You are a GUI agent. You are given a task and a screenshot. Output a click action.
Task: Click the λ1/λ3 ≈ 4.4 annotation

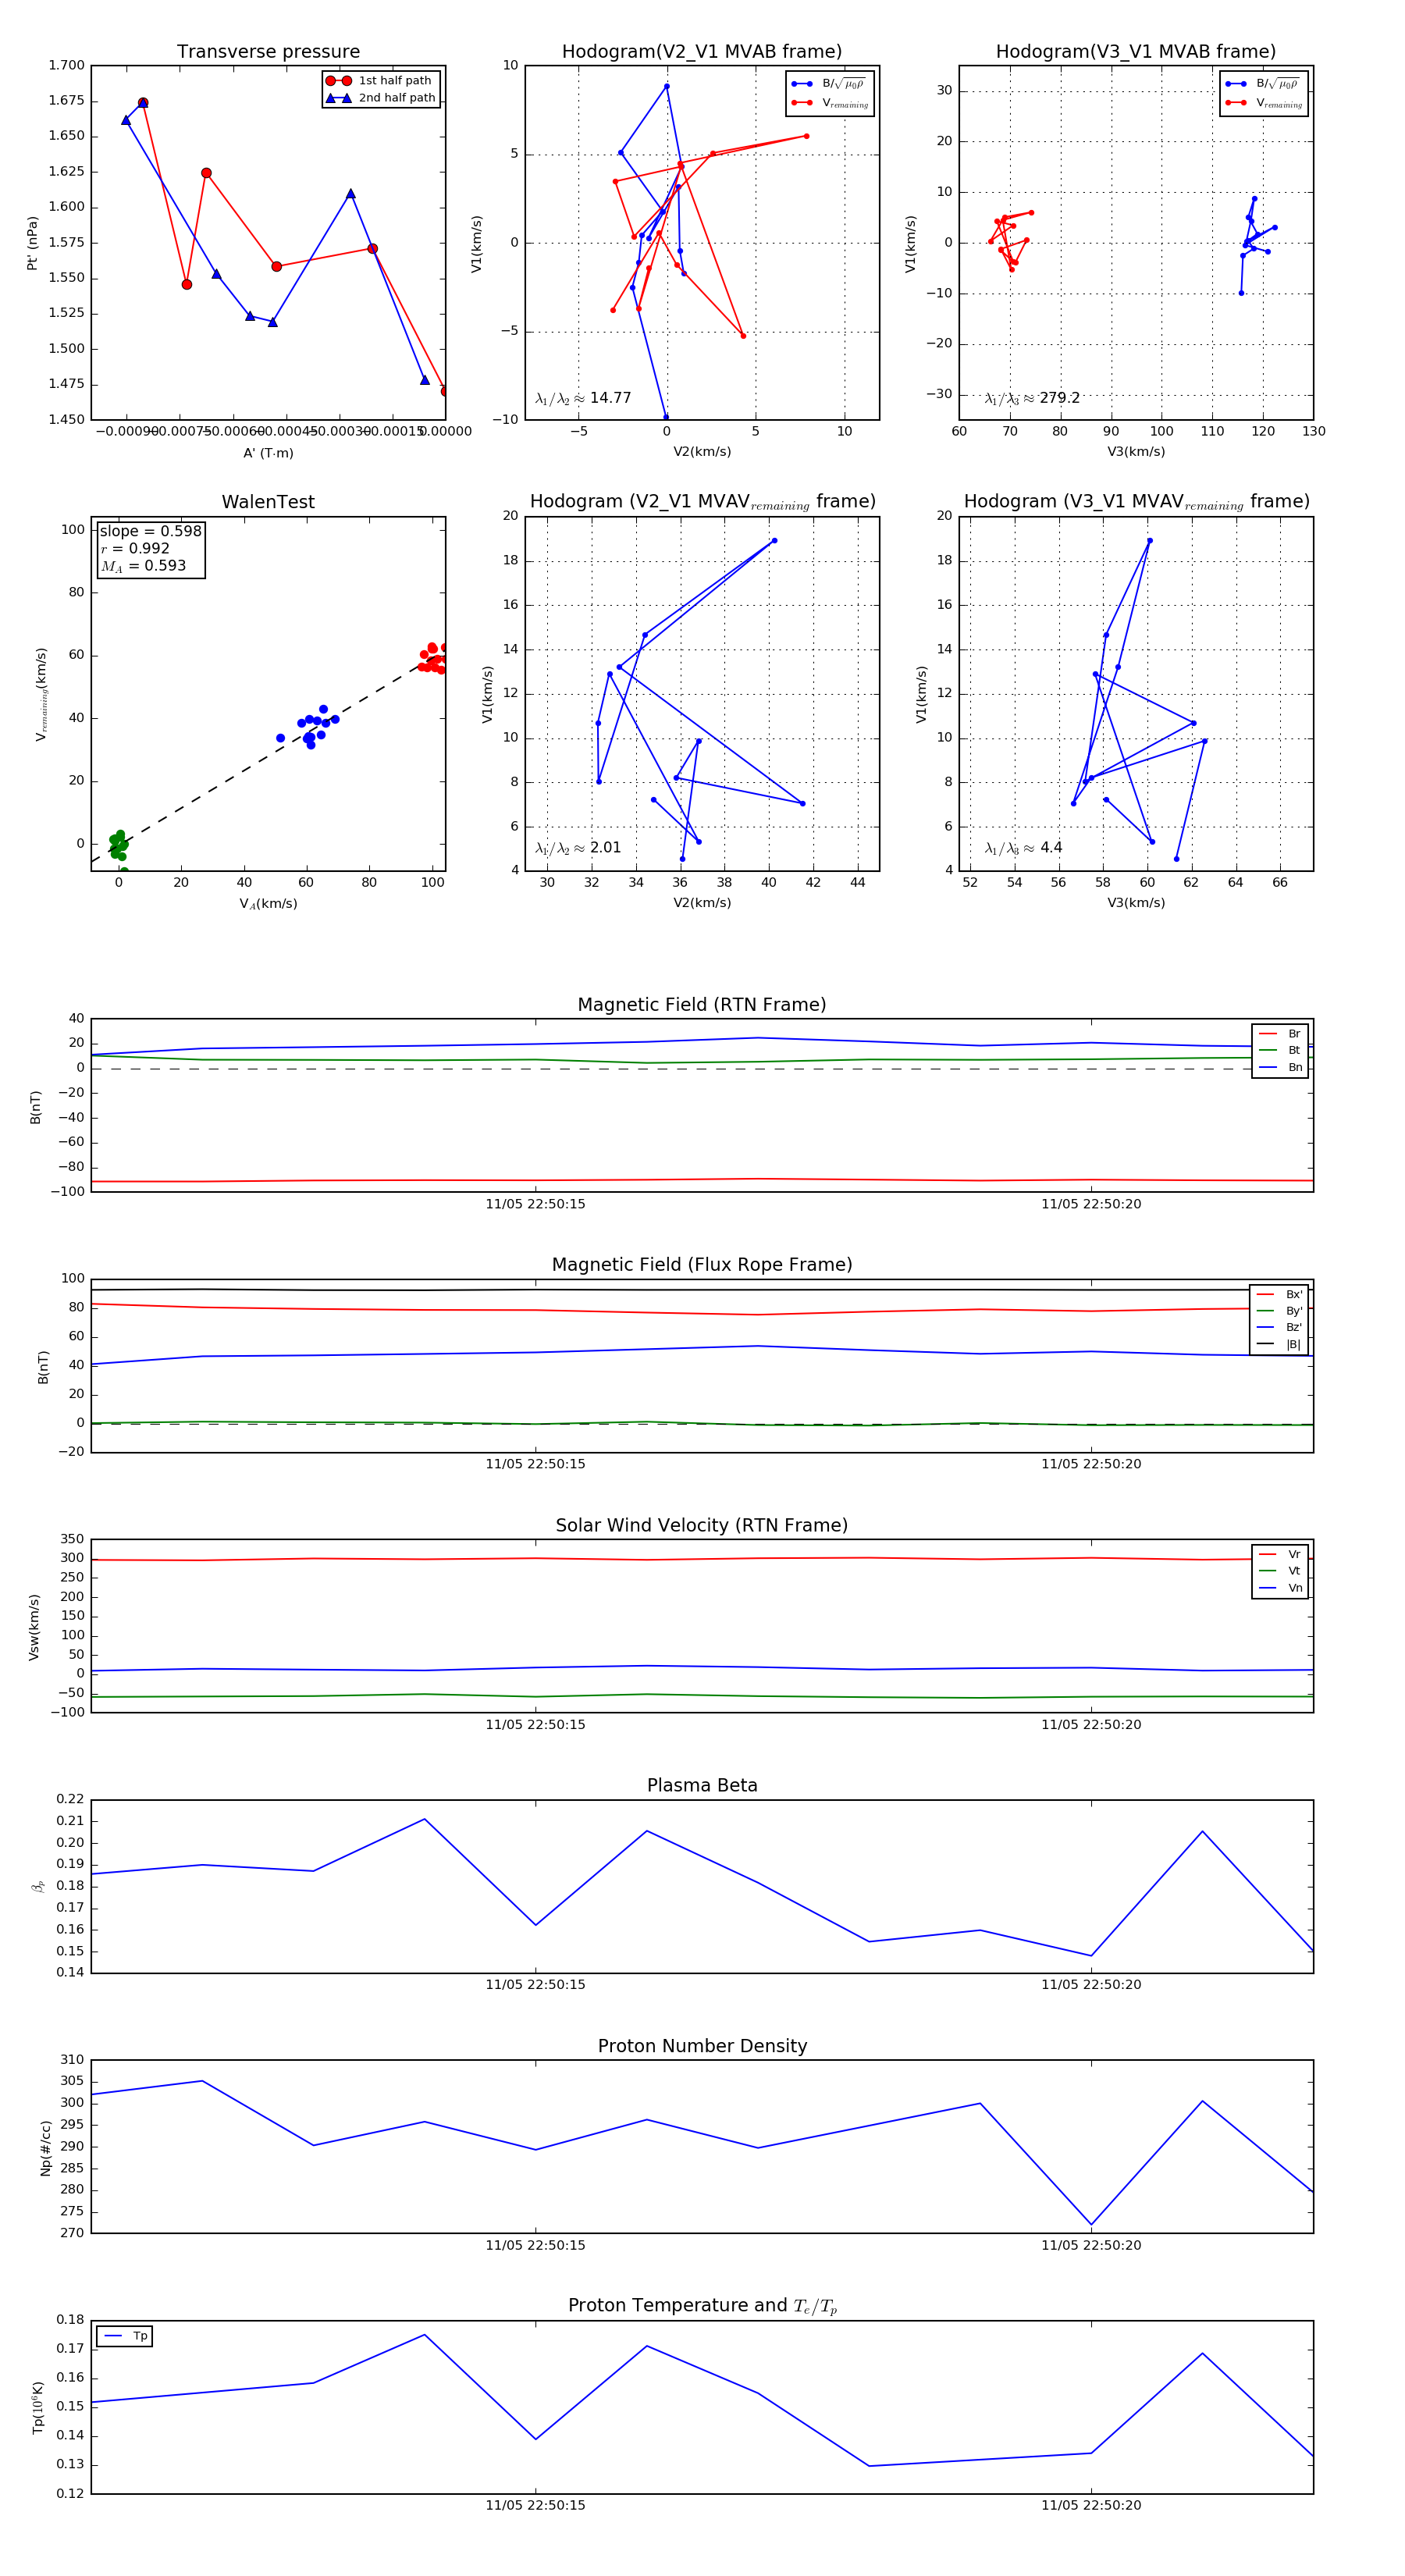(x=1023, y=848)
